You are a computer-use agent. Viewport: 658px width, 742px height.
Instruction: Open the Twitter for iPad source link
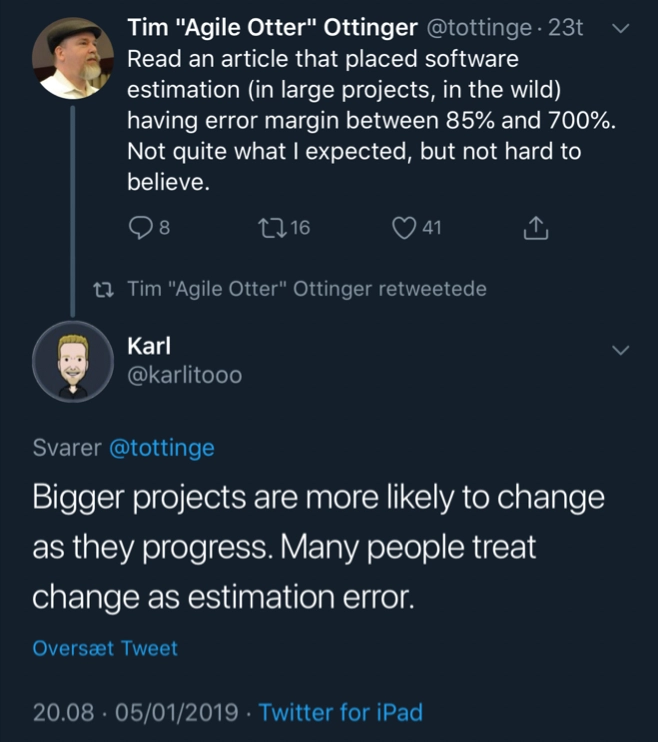[x=340, y=712]
